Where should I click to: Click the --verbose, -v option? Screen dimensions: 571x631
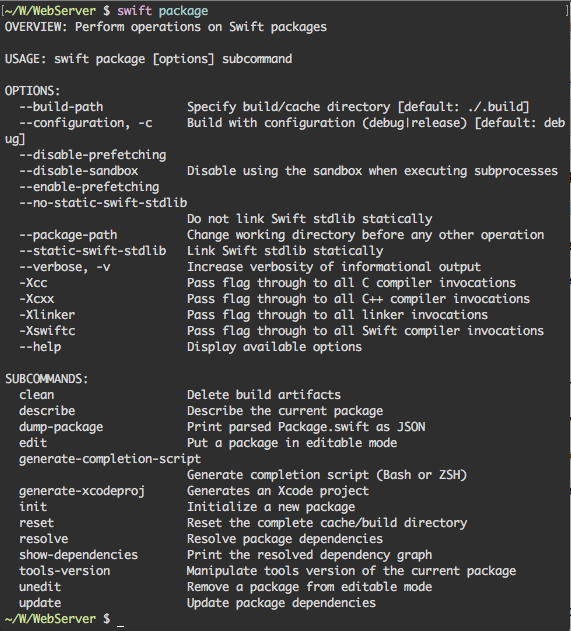(x=64, y=267)
